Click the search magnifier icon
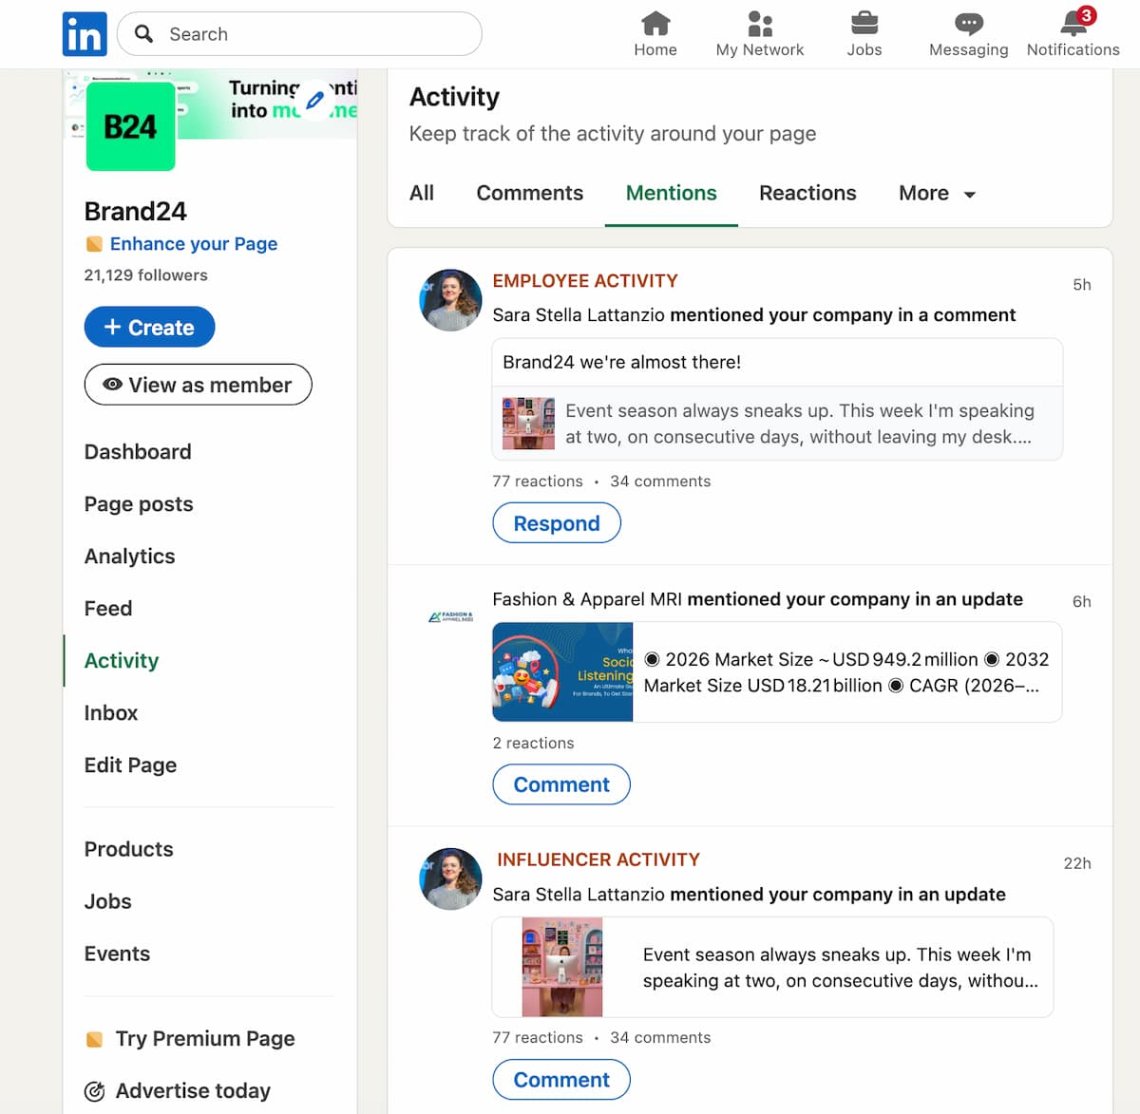 point(143,33)
